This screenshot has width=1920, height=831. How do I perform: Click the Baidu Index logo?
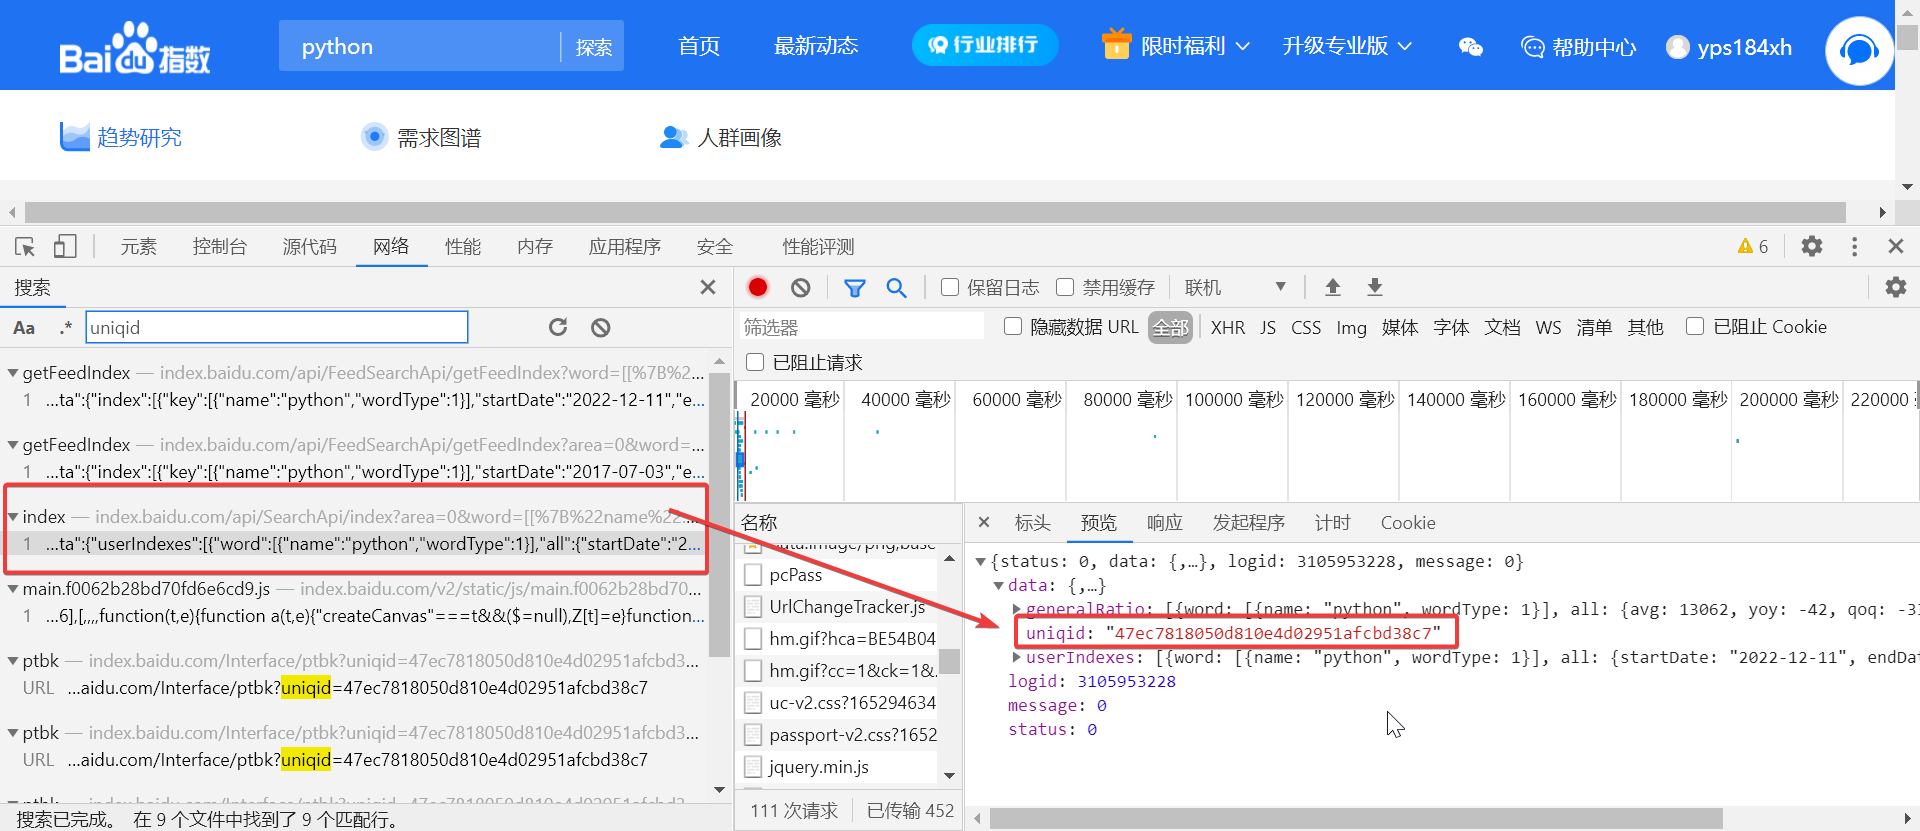pos(135,48)
